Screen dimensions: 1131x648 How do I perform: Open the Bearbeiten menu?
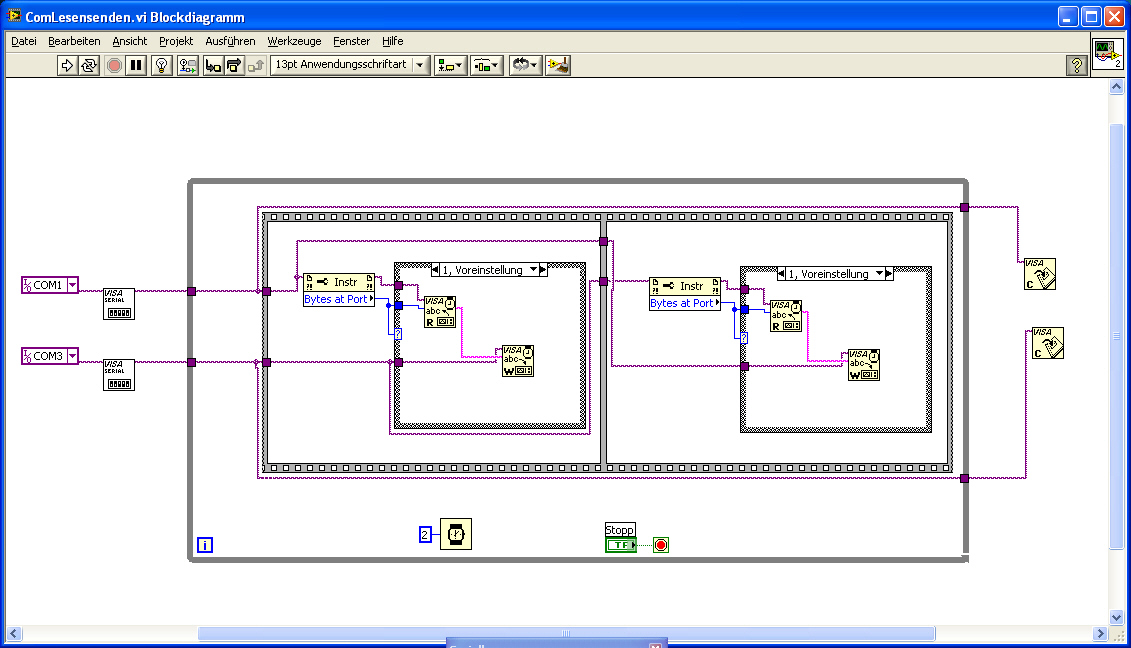click(x=74, y=41)
